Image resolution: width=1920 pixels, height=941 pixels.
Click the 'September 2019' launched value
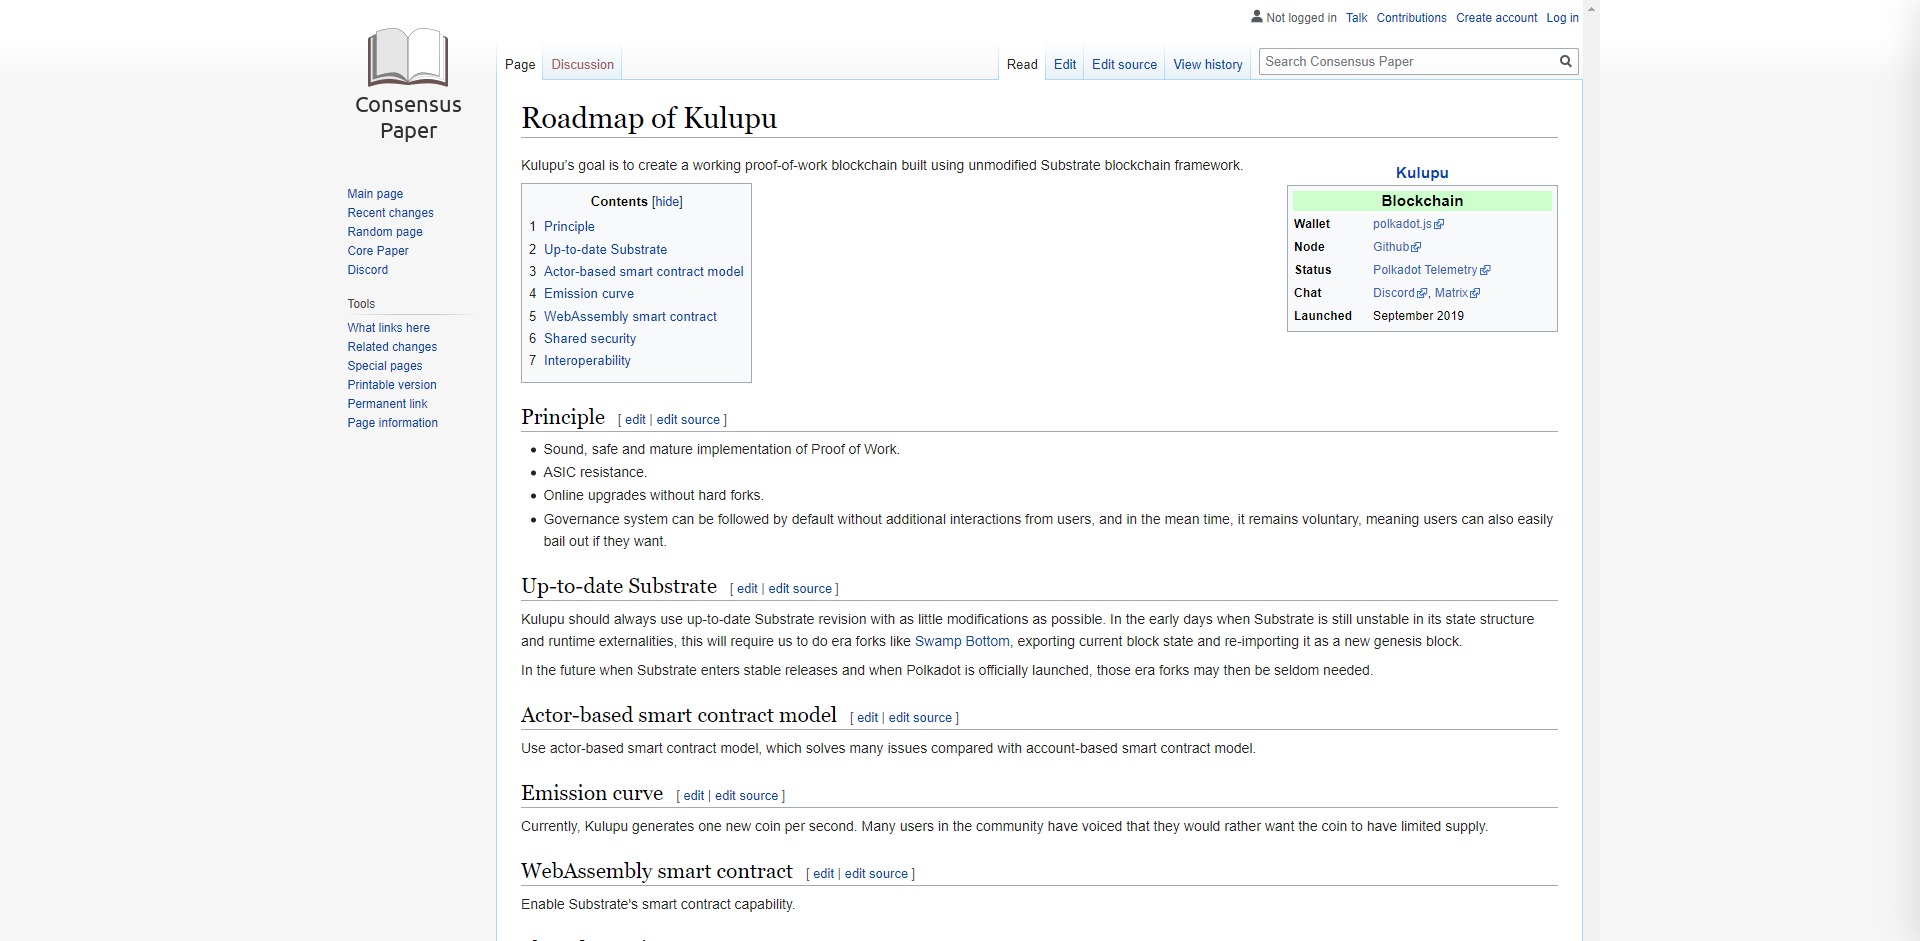(x=1418, y=316)
